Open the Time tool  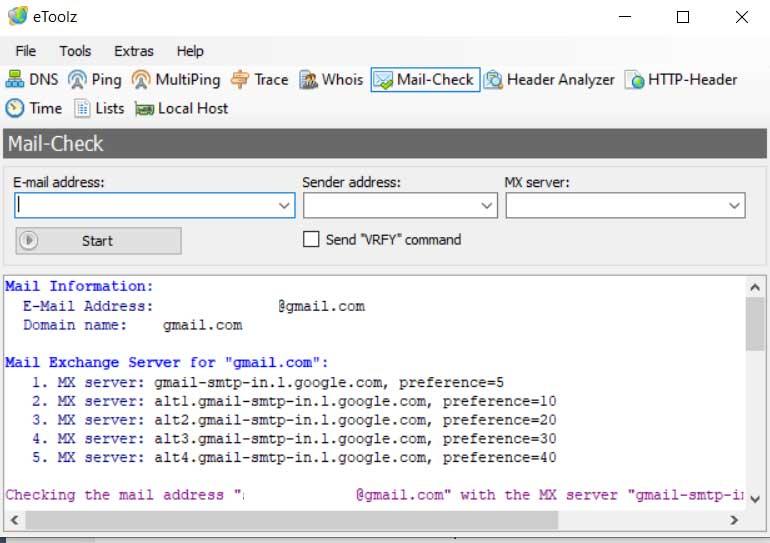point(34,108)
